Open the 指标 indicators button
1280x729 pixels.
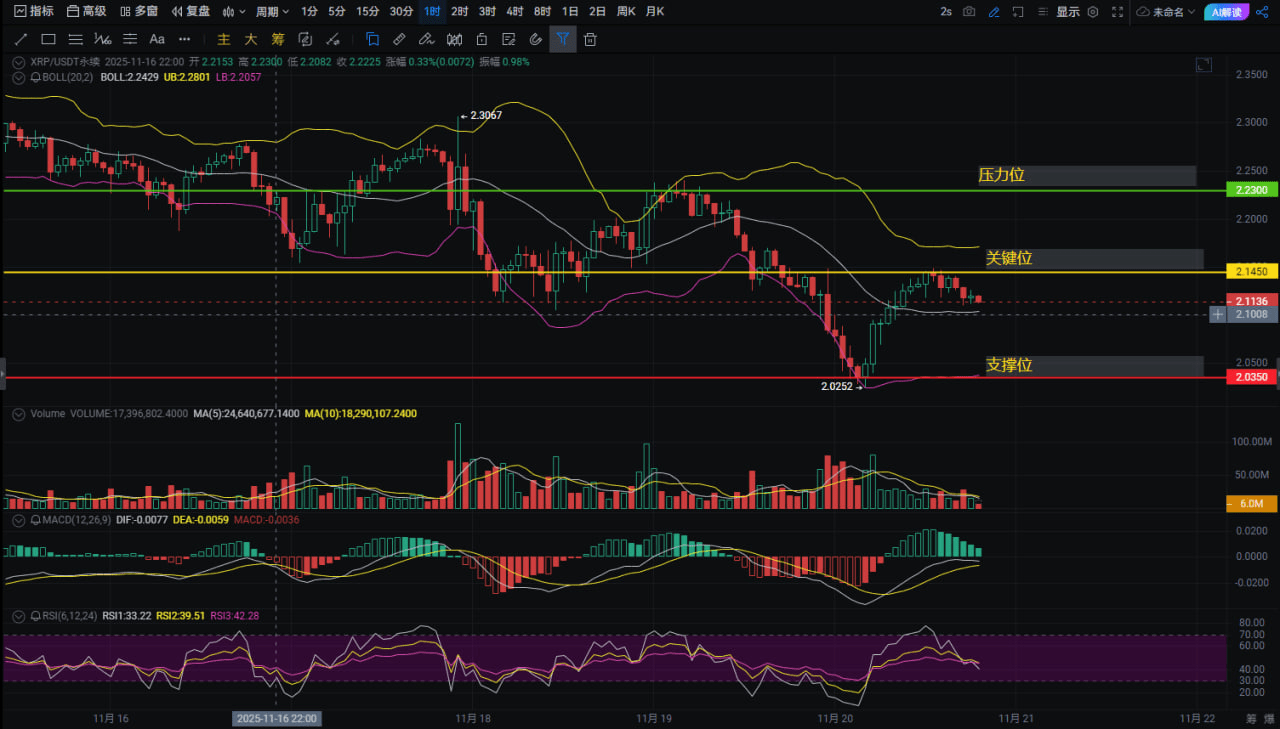pos(34,11)
